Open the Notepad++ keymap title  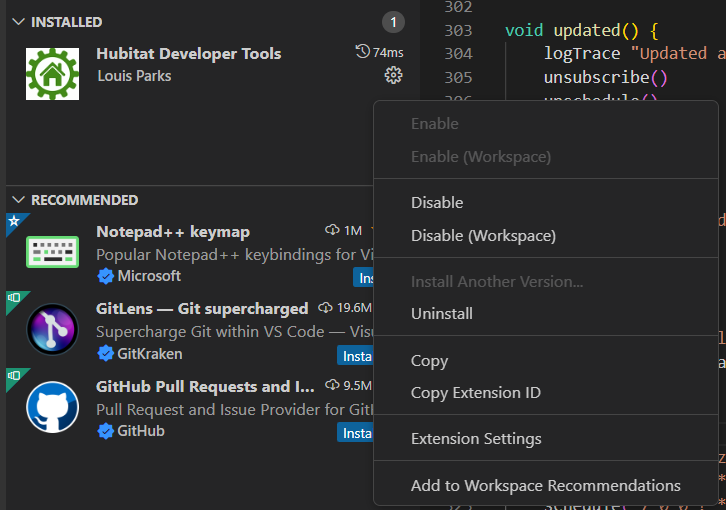[173, 232]
